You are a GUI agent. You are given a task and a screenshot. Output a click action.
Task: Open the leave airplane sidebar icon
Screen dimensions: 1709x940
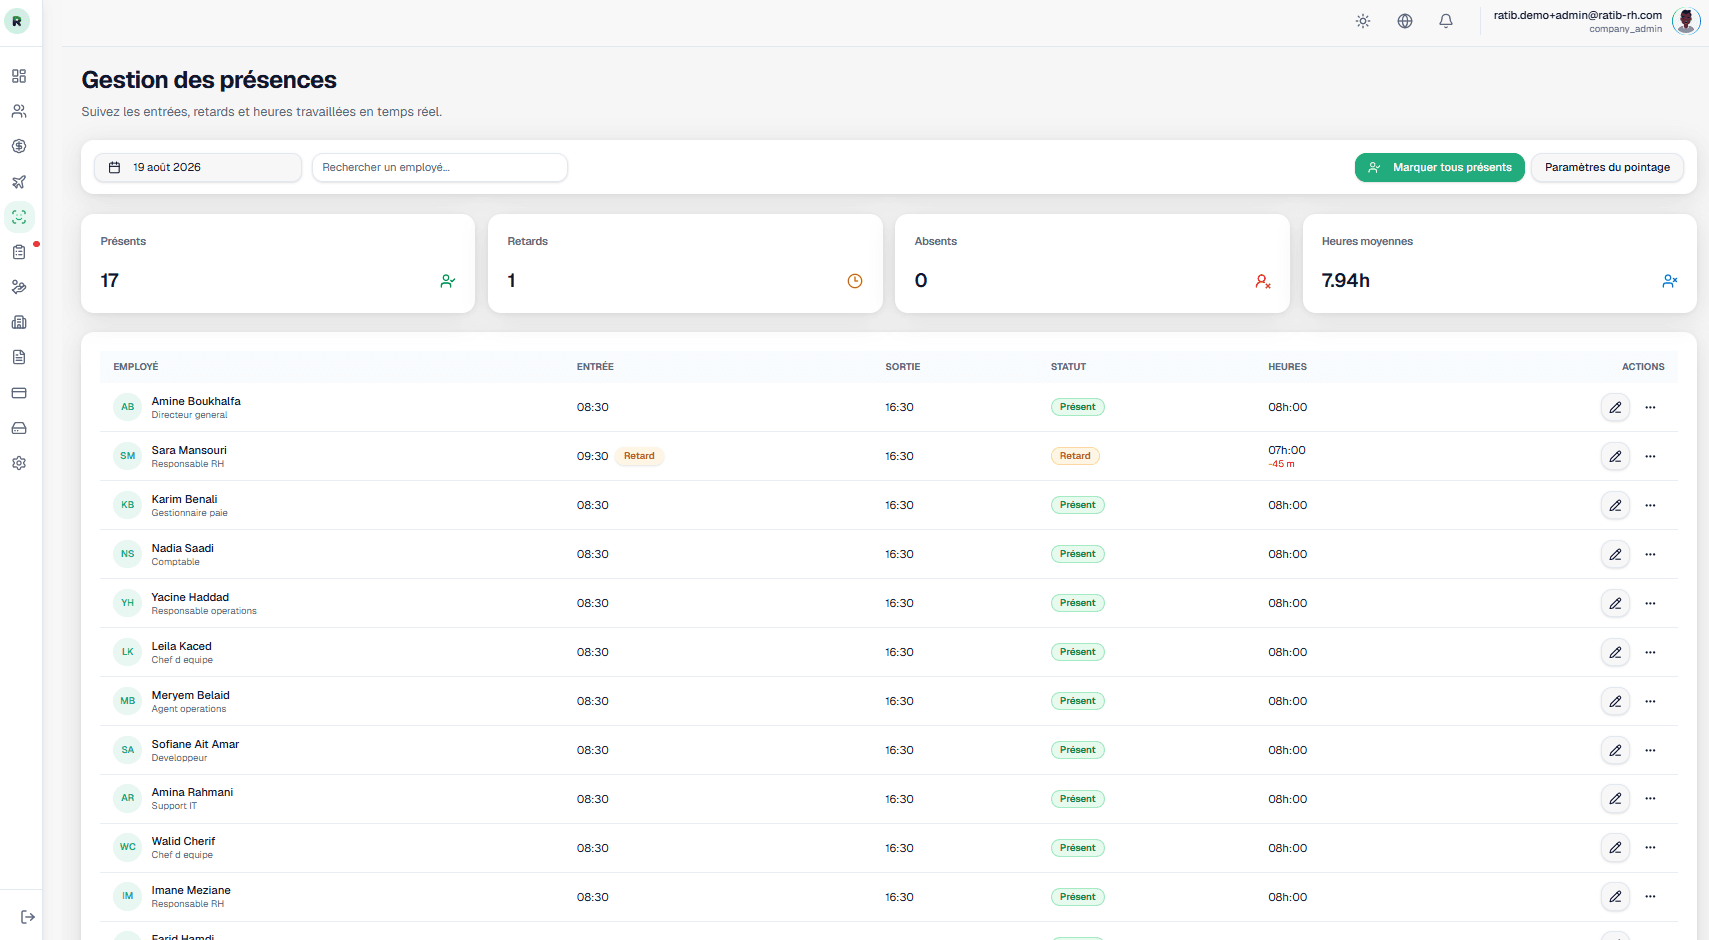[19, 182]
